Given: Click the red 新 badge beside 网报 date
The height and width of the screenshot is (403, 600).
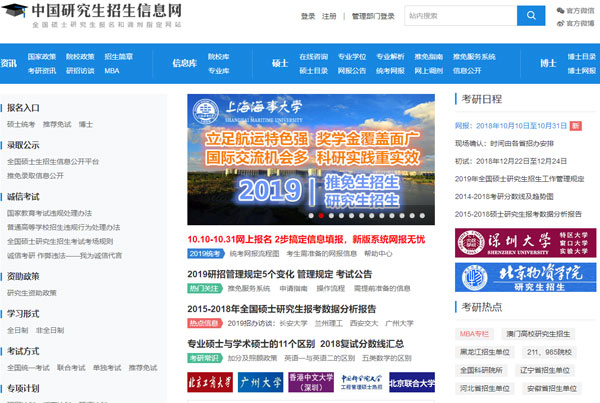Looking at the screenshot, I should point(576,126).
